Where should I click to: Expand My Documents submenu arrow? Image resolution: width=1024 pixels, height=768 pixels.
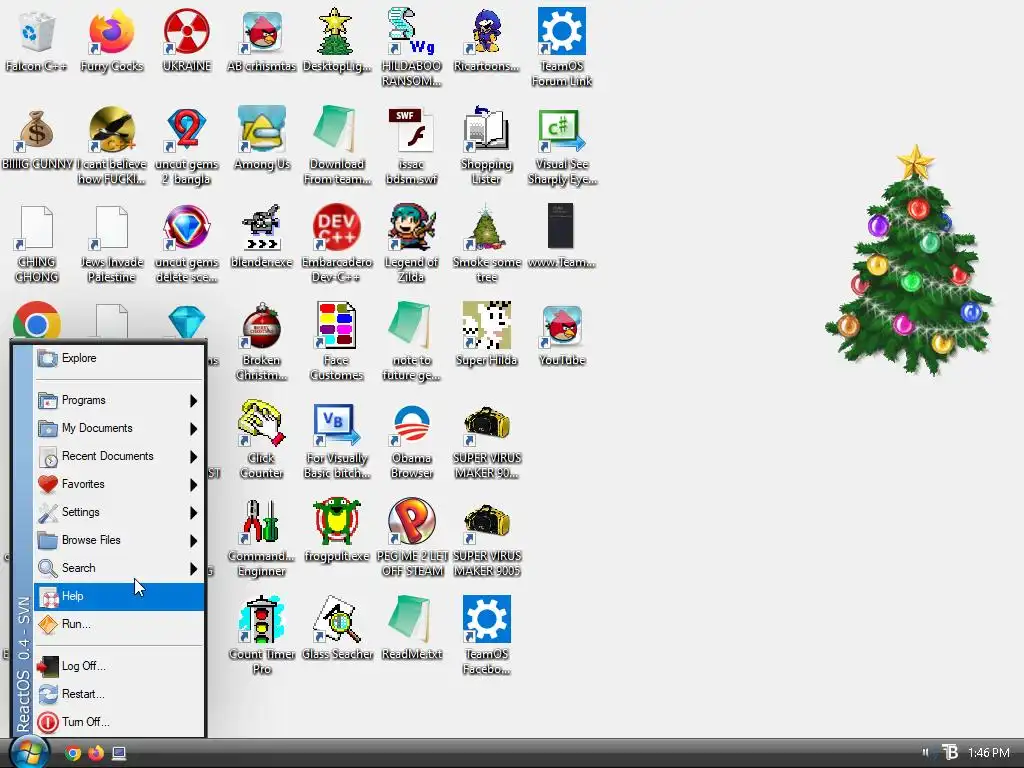(x=193, y=428)
